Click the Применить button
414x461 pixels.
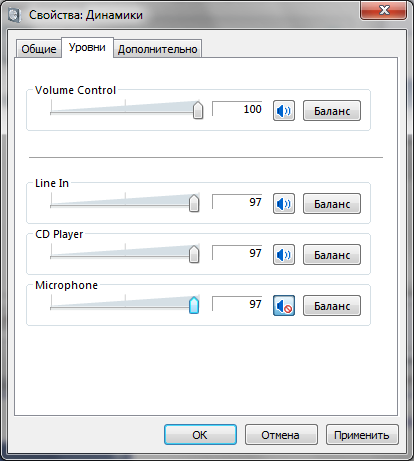pyautogui.click(x=362, y=435)
